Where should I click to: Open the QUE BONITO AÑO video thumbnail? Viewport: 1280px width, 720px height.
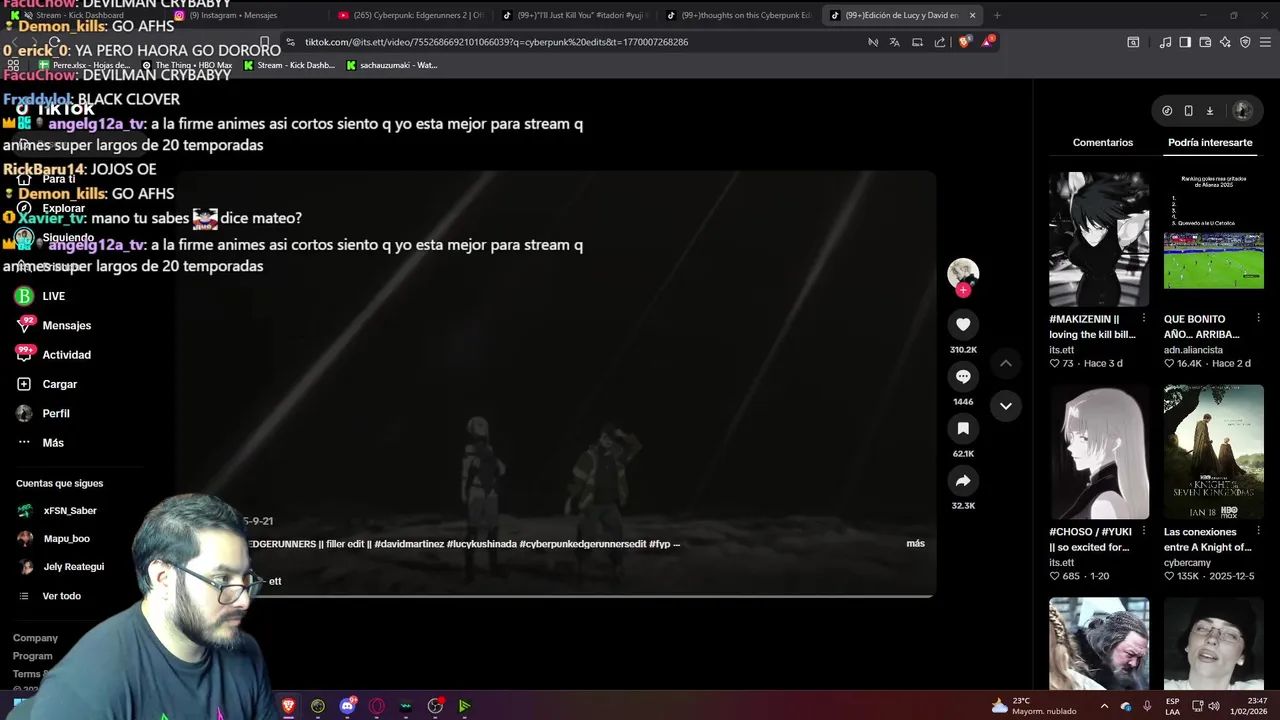tap(1213, 239)
